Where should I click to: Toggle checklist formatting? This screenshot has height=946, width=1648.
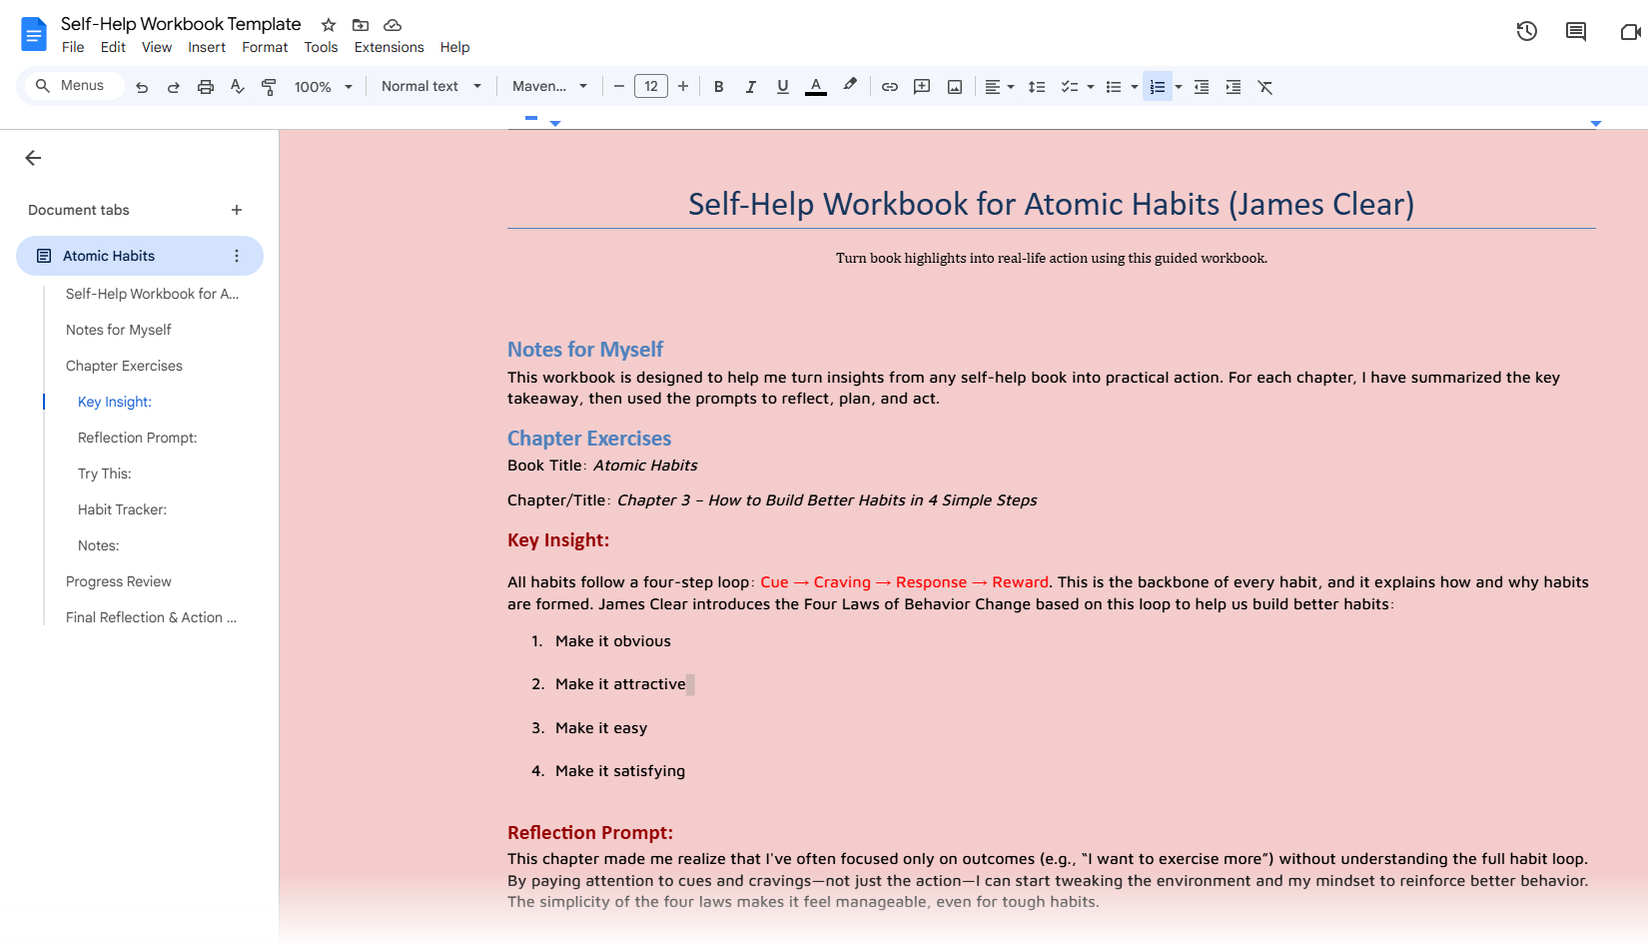pos(1069,87)
